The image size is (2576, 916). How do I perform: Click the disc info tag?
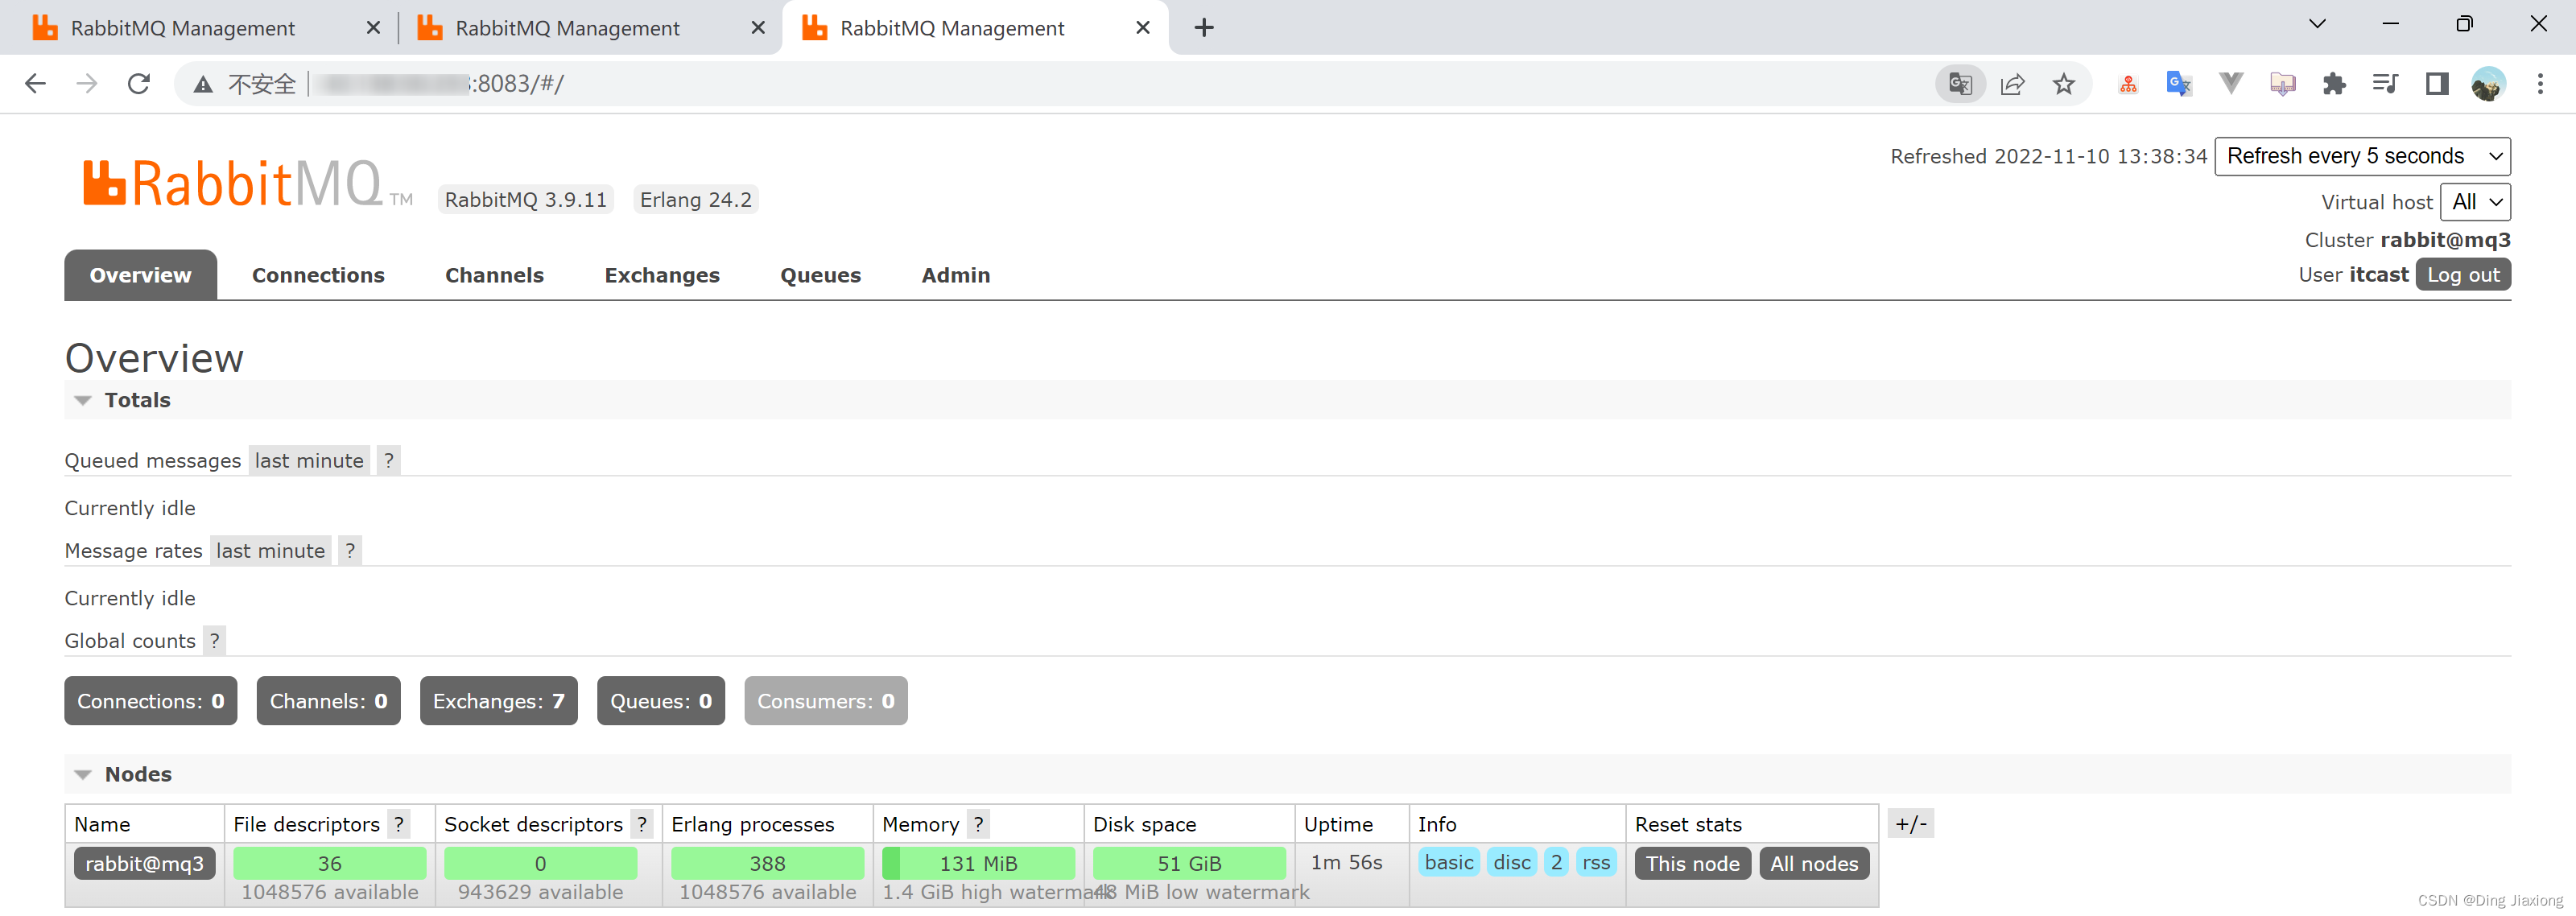click(1512, 862)
